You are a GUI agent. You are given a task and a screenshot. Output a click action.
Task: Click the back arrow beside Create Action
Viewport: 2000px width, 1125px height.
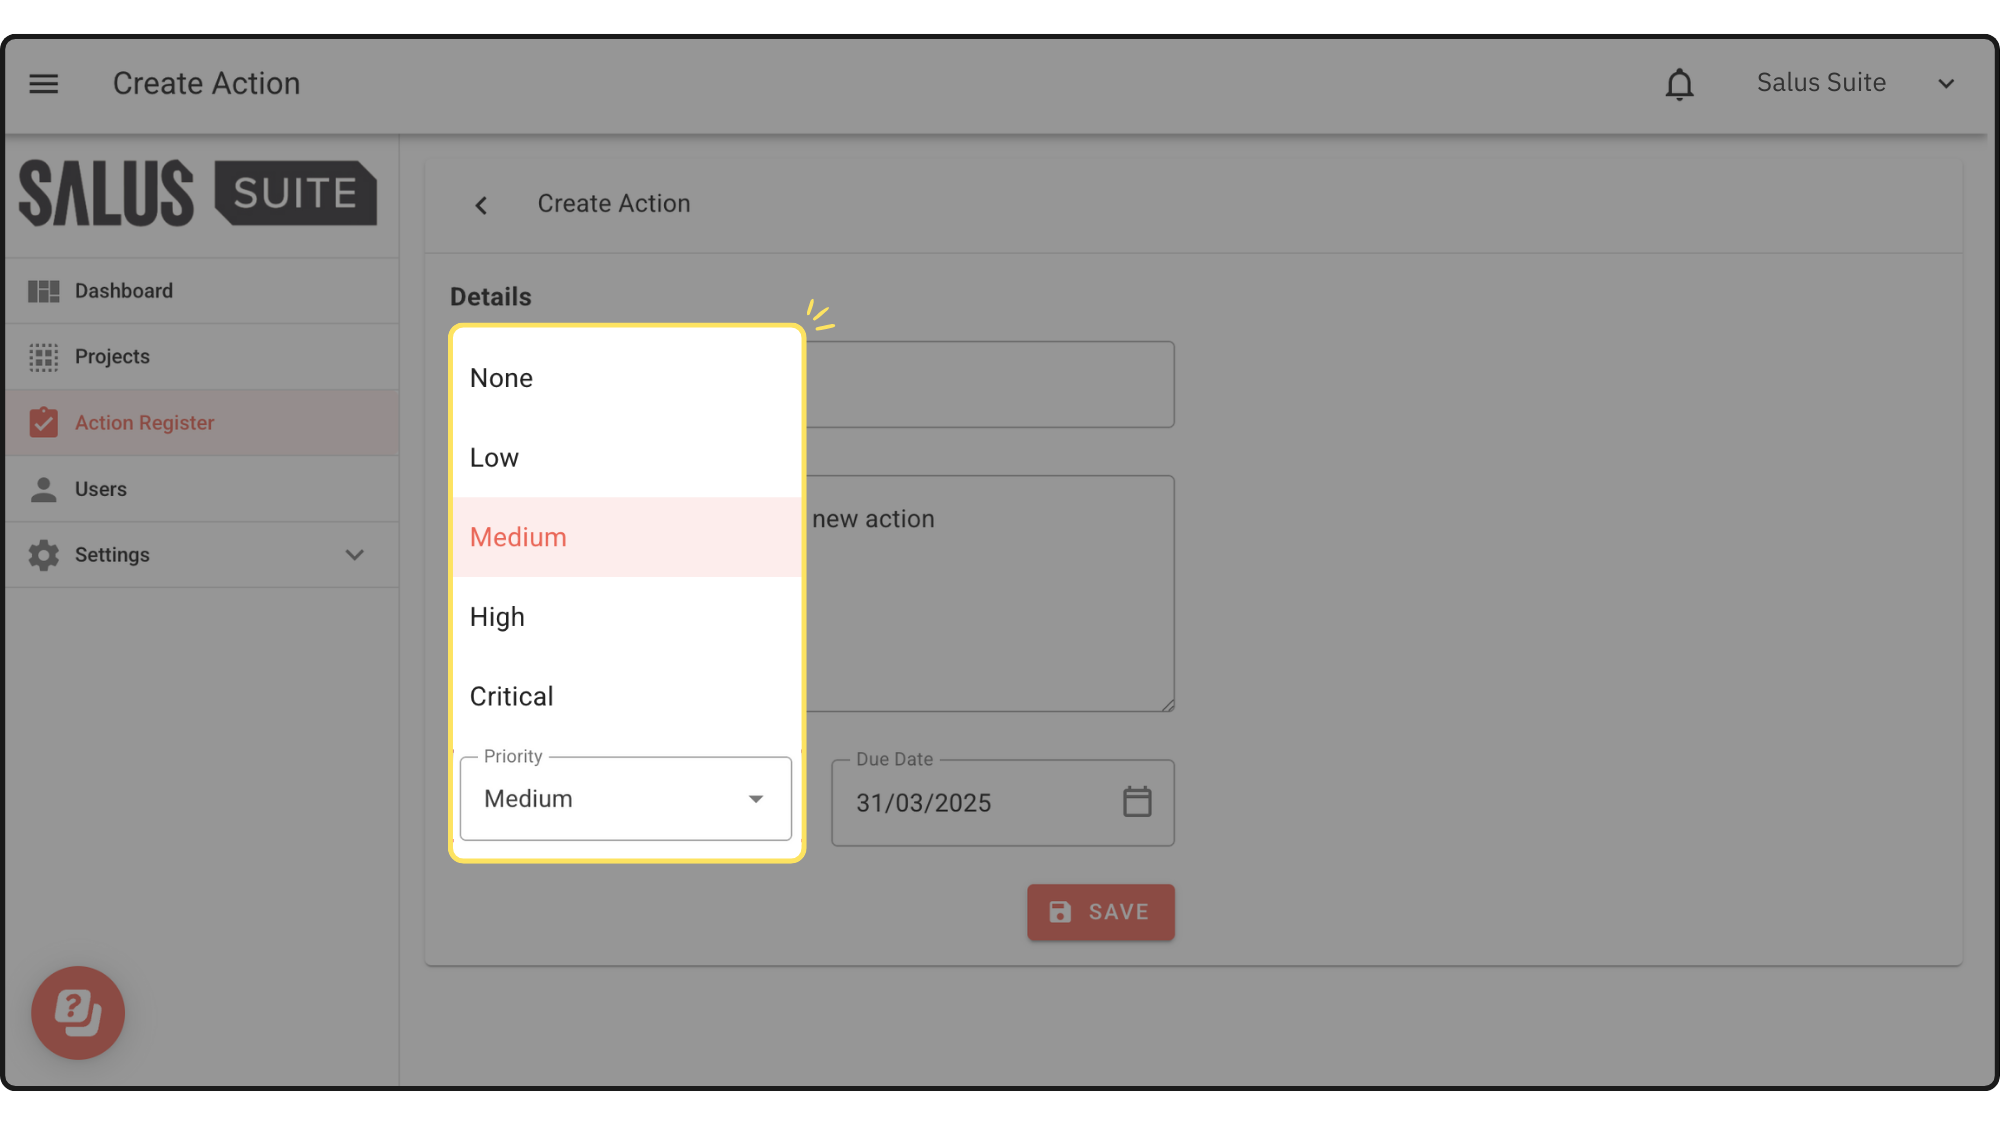481,205
